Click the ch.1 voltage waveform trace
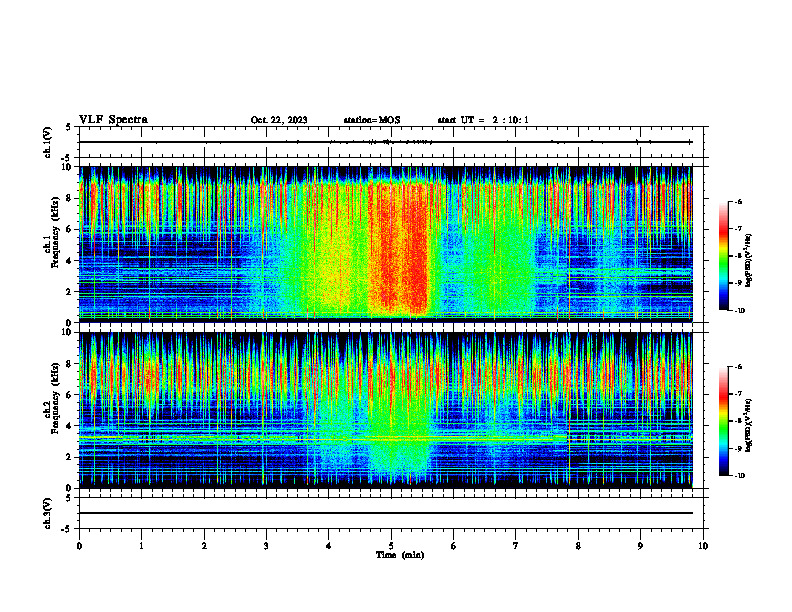 coord(385,142)
